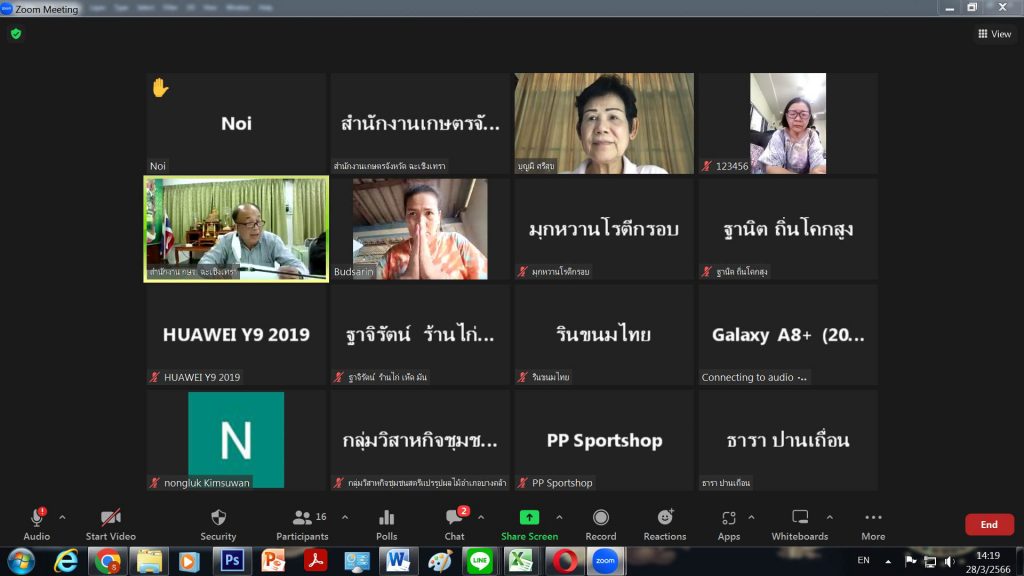Expand the Participants options chevron
Viewport: 1024px width, 576px height.
[x=345, y=517]
